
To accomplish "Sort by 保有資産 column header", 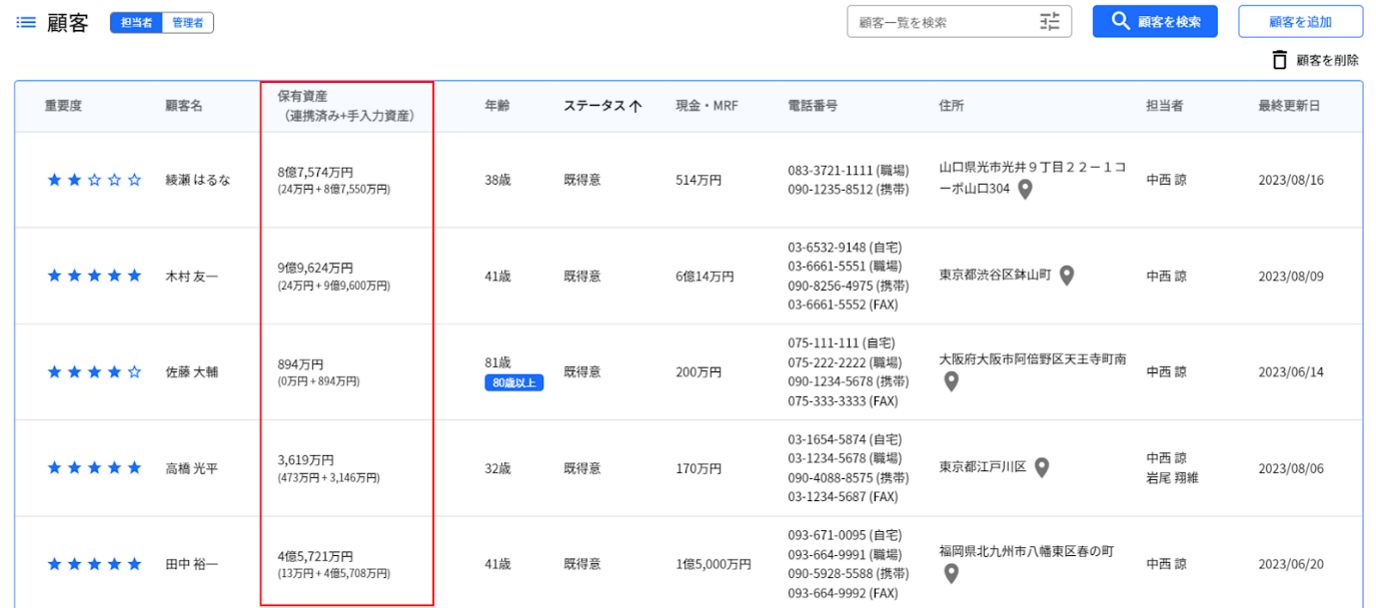I will [x=346, y=106].
